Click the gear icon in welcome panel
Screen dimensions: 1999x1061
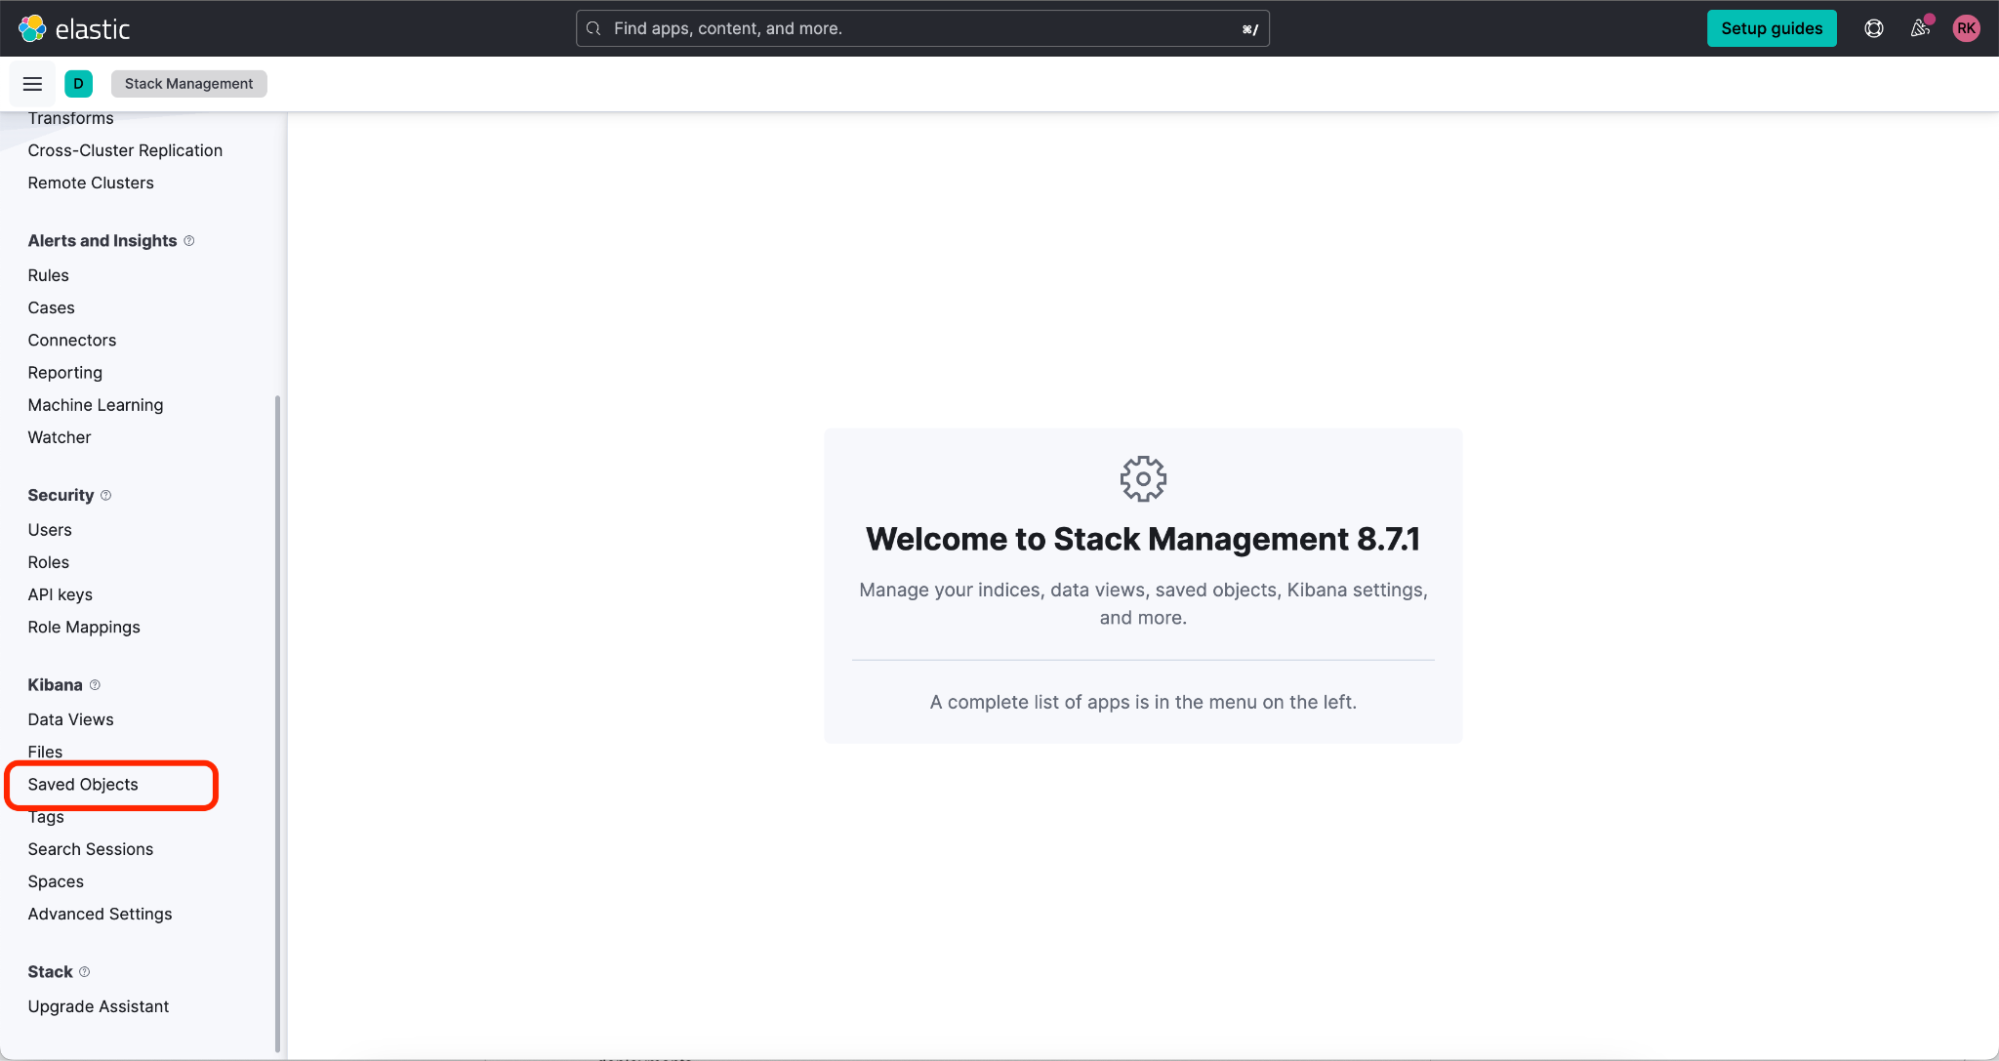[x=1143, y=479]
